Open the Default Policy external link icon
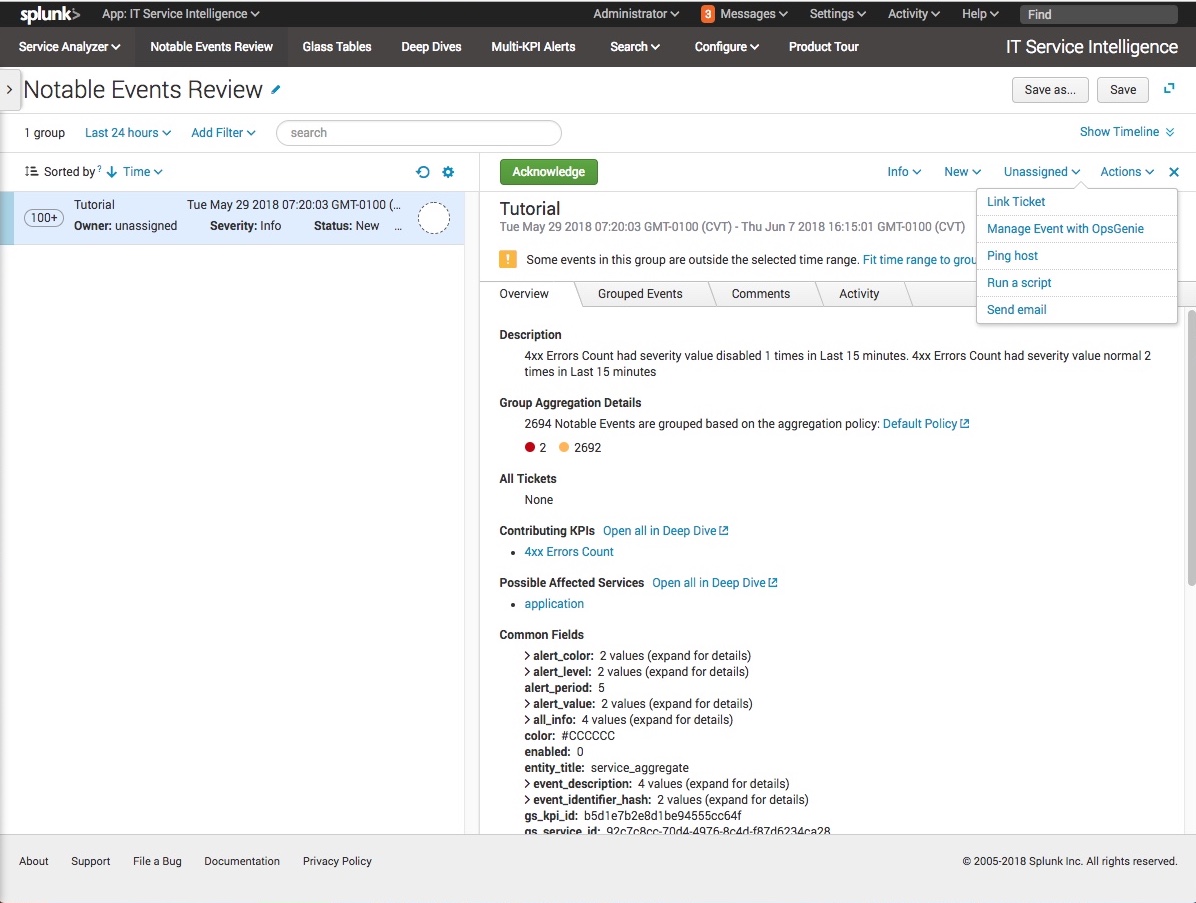Screen dimensions: 1196x903 pyautogui.click(x=965, y=423)
